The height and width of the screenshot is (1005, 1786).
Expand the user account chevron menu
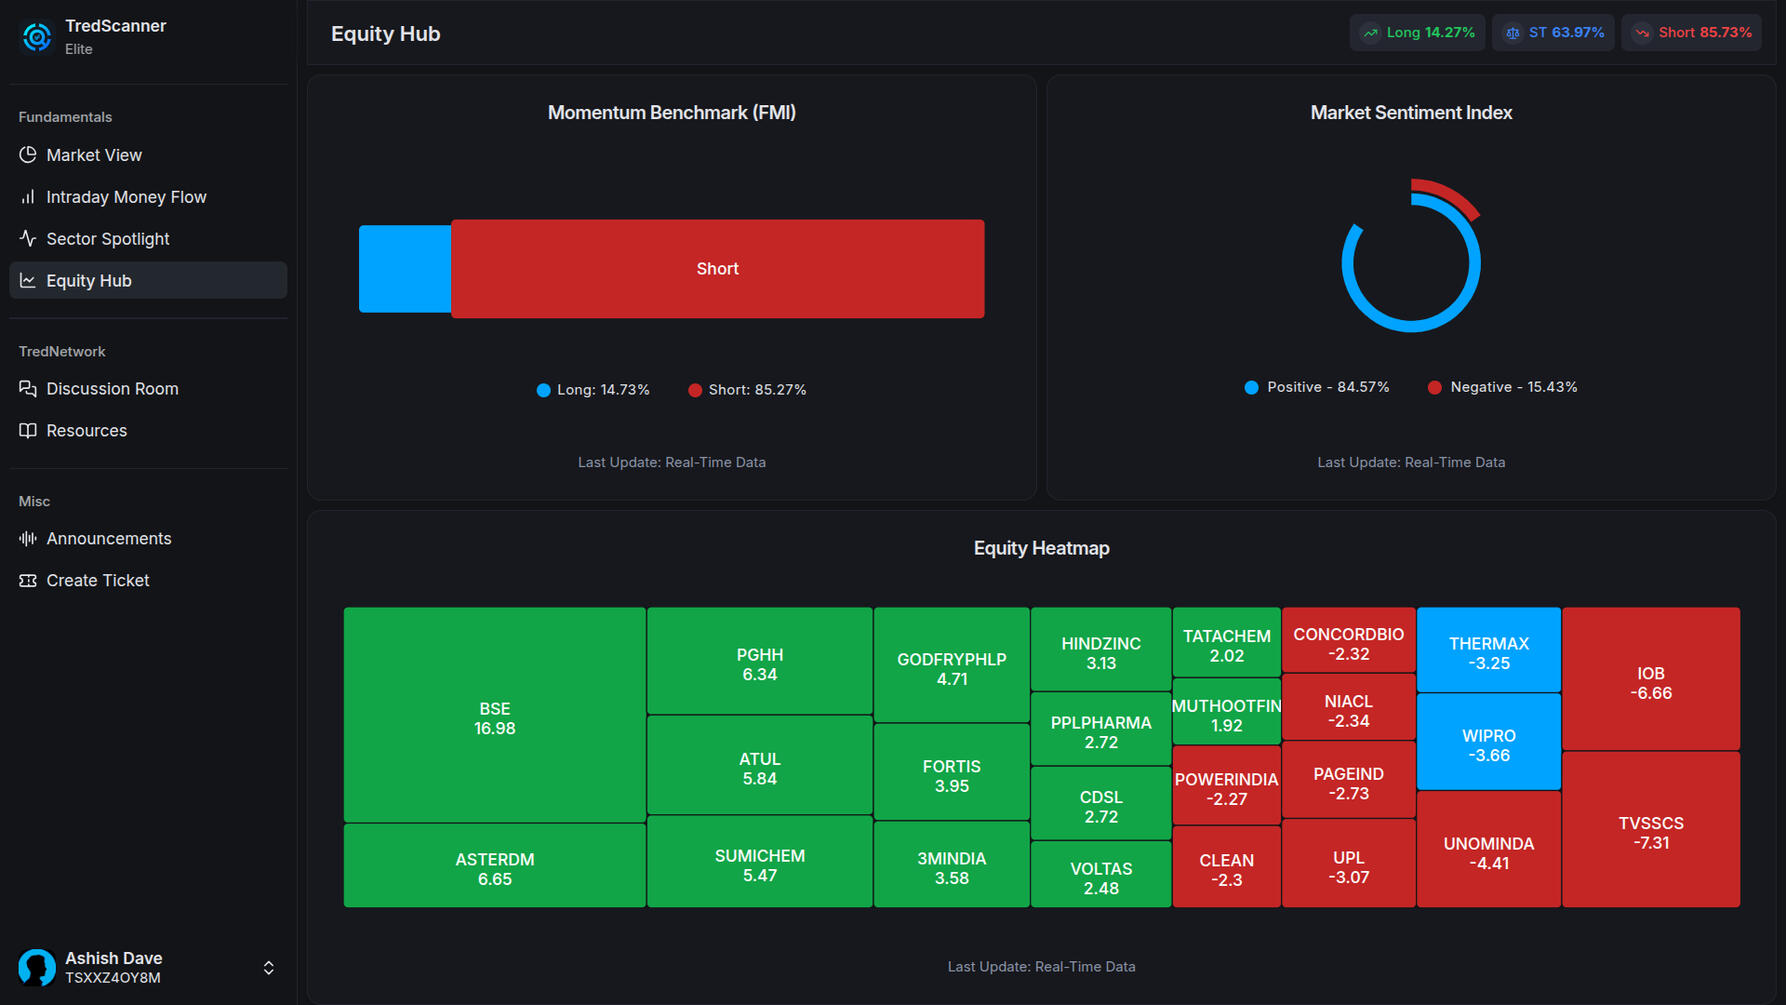click(268, 968)
